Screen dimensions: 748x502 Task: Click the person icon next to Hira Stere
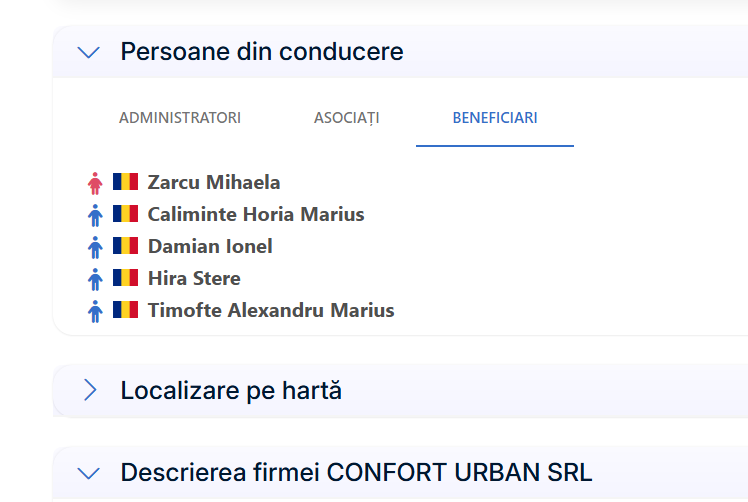[95, 279]
